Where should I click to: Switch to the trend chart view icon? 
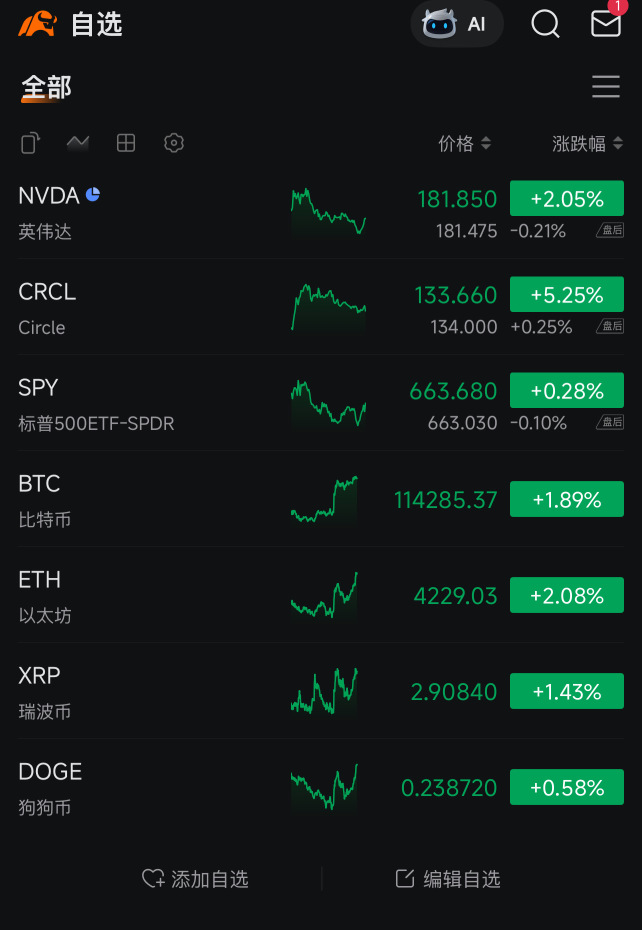pos(78,143)
